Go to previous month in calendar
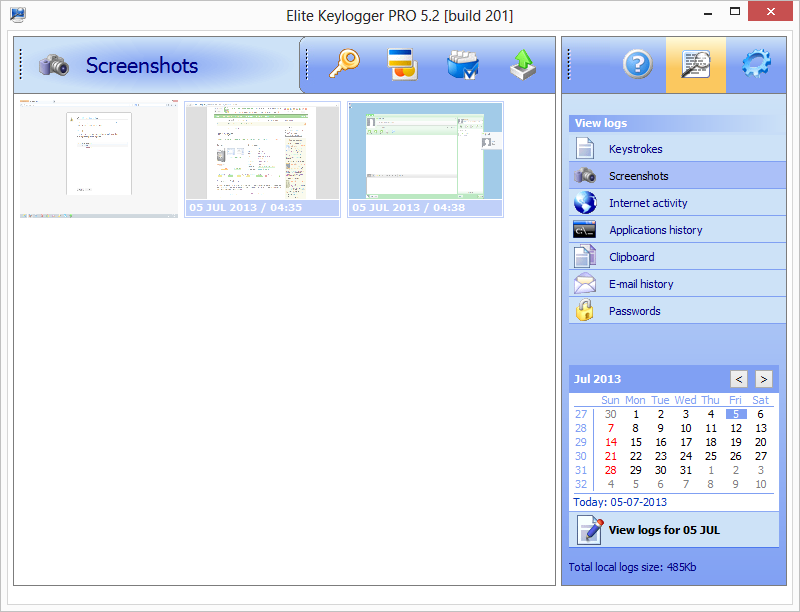 (x=738, y=379)
